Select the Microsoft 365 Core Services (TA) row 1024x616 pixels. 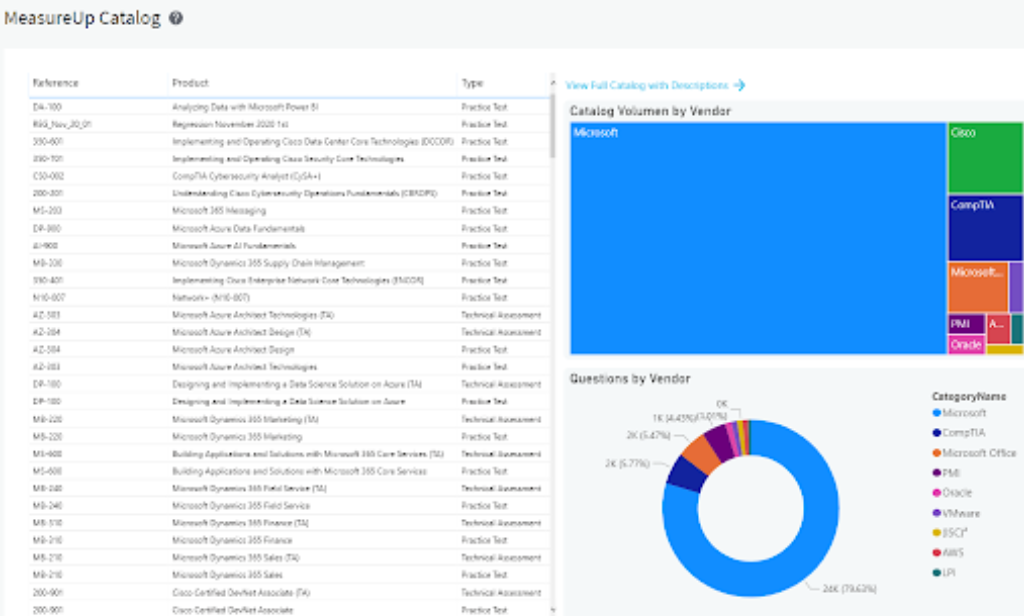click(289, 454)
